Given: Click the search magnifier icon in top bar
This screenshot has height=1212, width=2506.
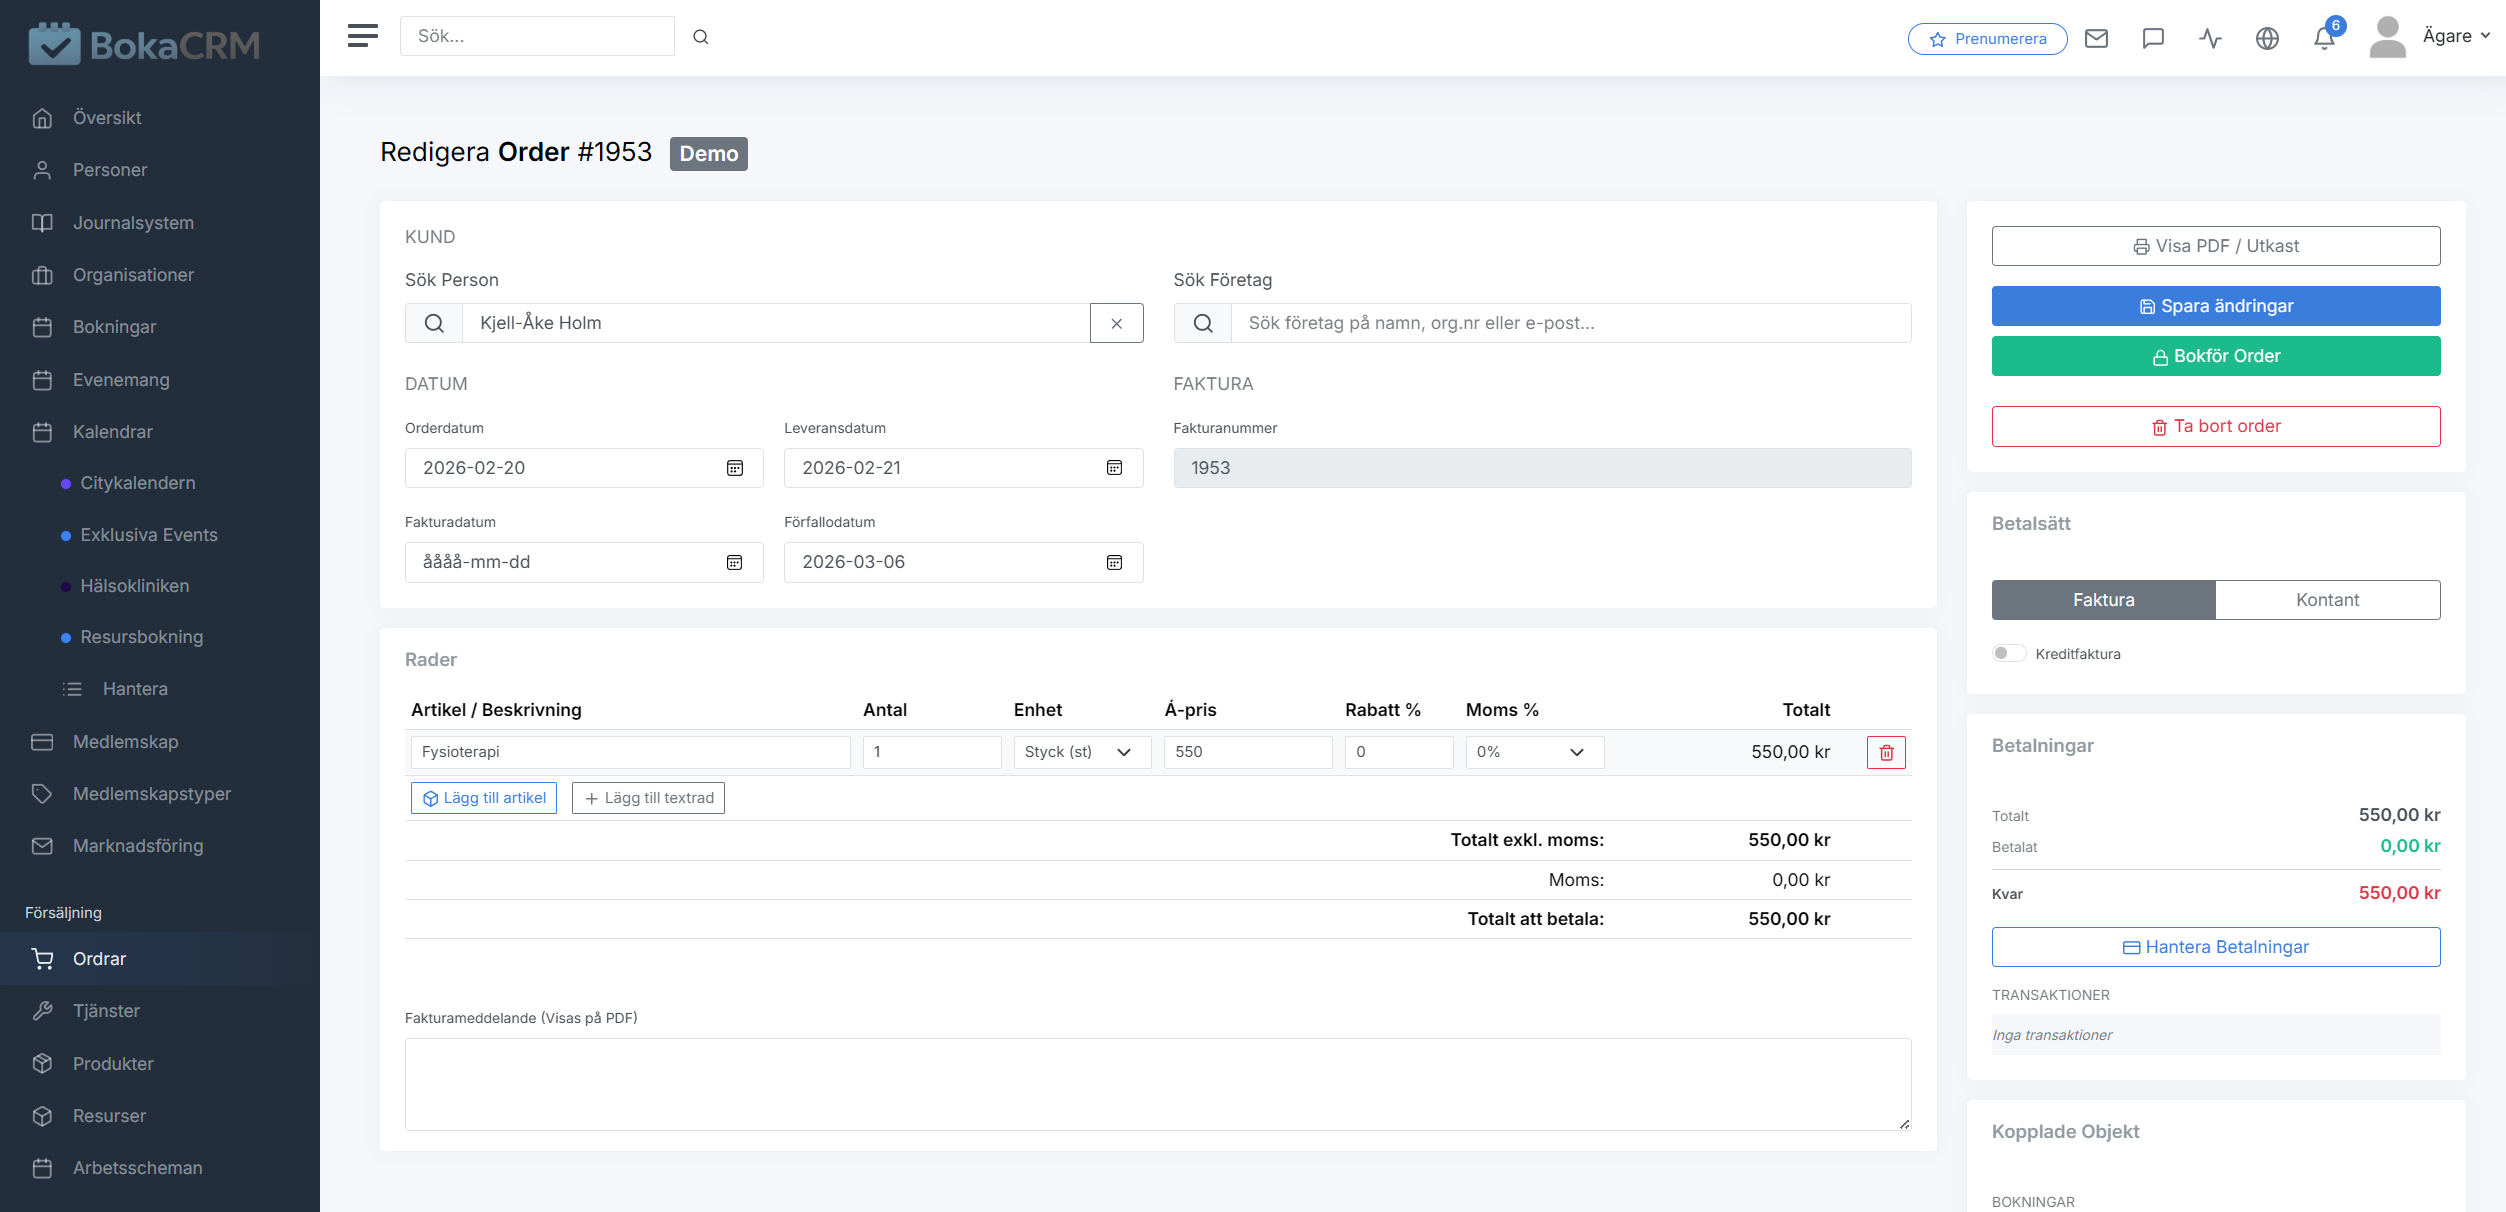Looking at the screenshot, I should pos(701,37).
